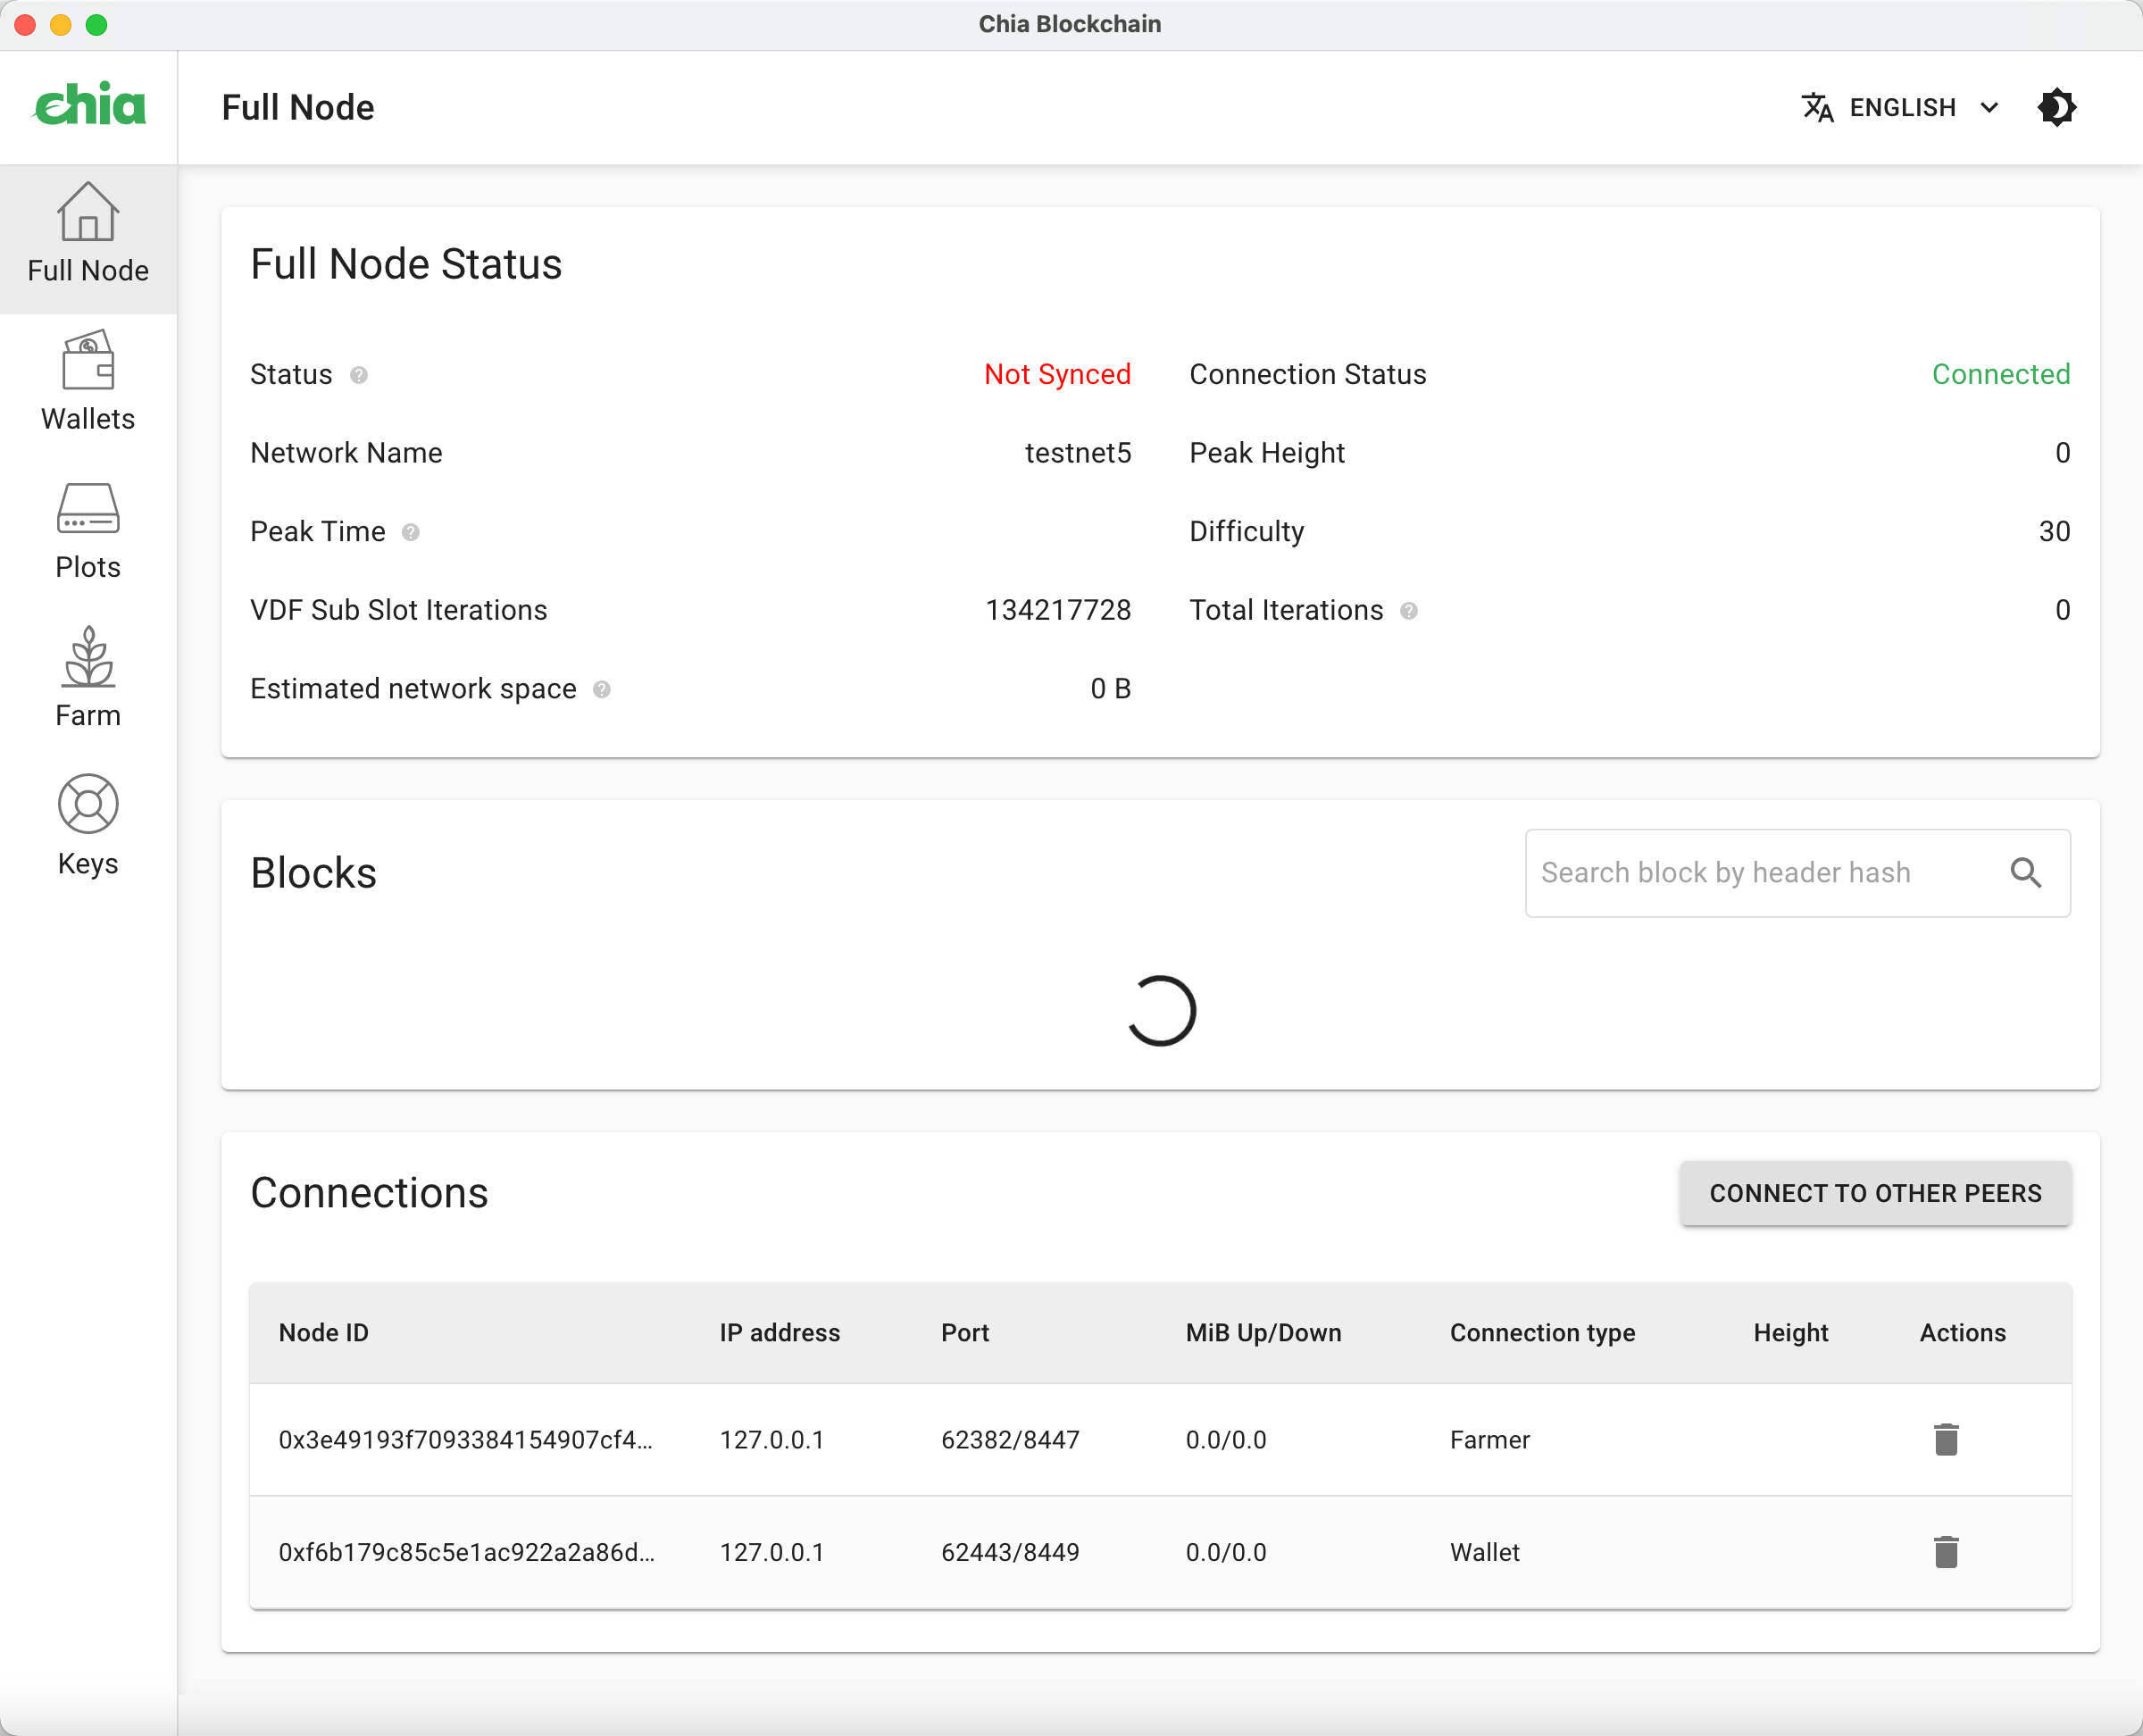Click the CONNECT TO OTHER PEERS button

click(x=1875, y=1193)
